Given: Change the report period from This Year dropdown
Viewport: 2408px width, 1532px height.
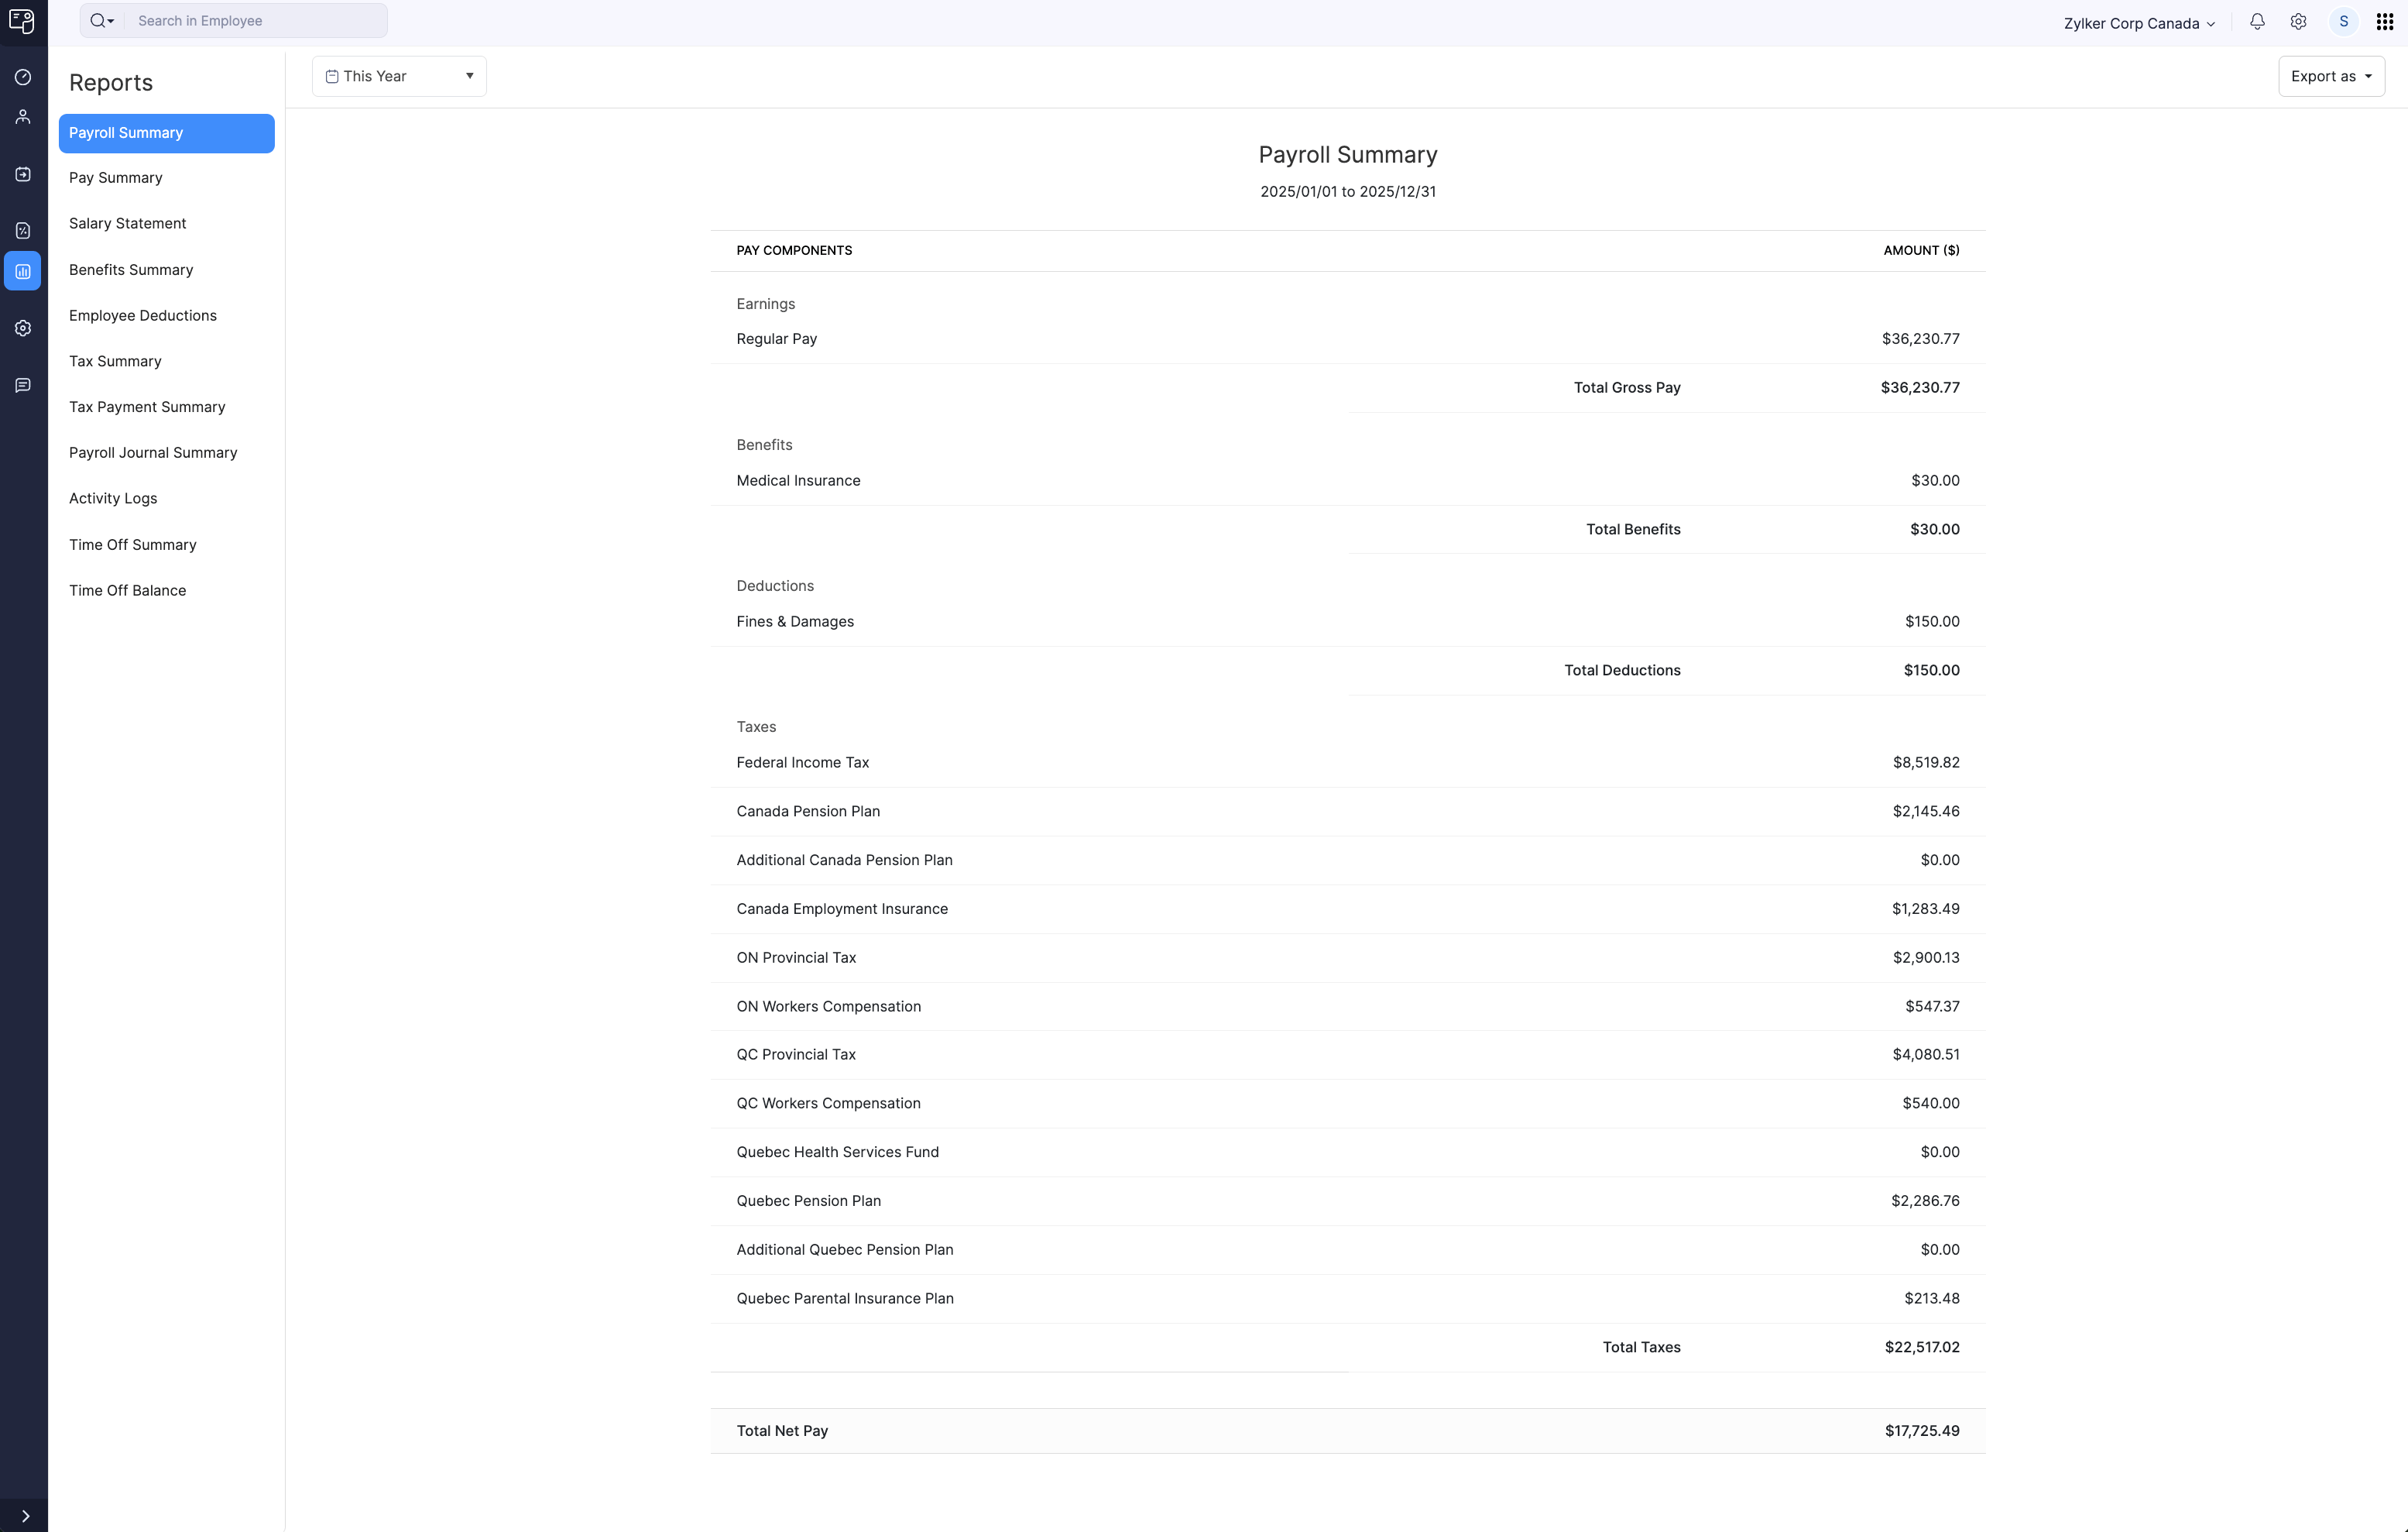Looking at the screenshot, I should click(x=397, y=75).
